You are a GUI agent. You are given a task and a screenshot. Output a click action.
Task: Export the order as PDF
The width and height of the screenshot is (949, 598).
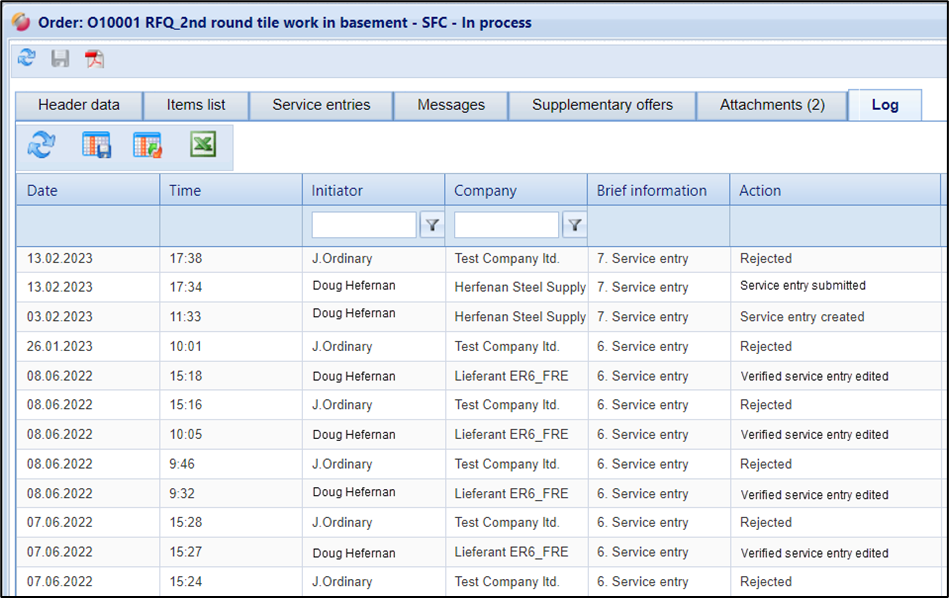point(94,59)
